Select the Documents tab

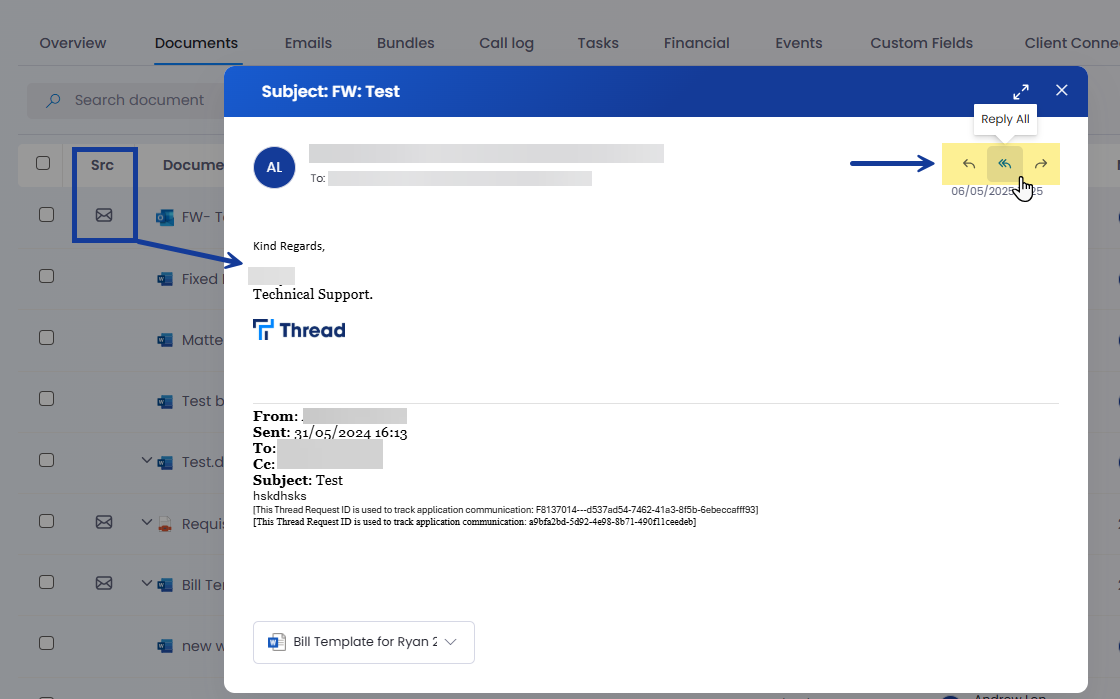196,43
